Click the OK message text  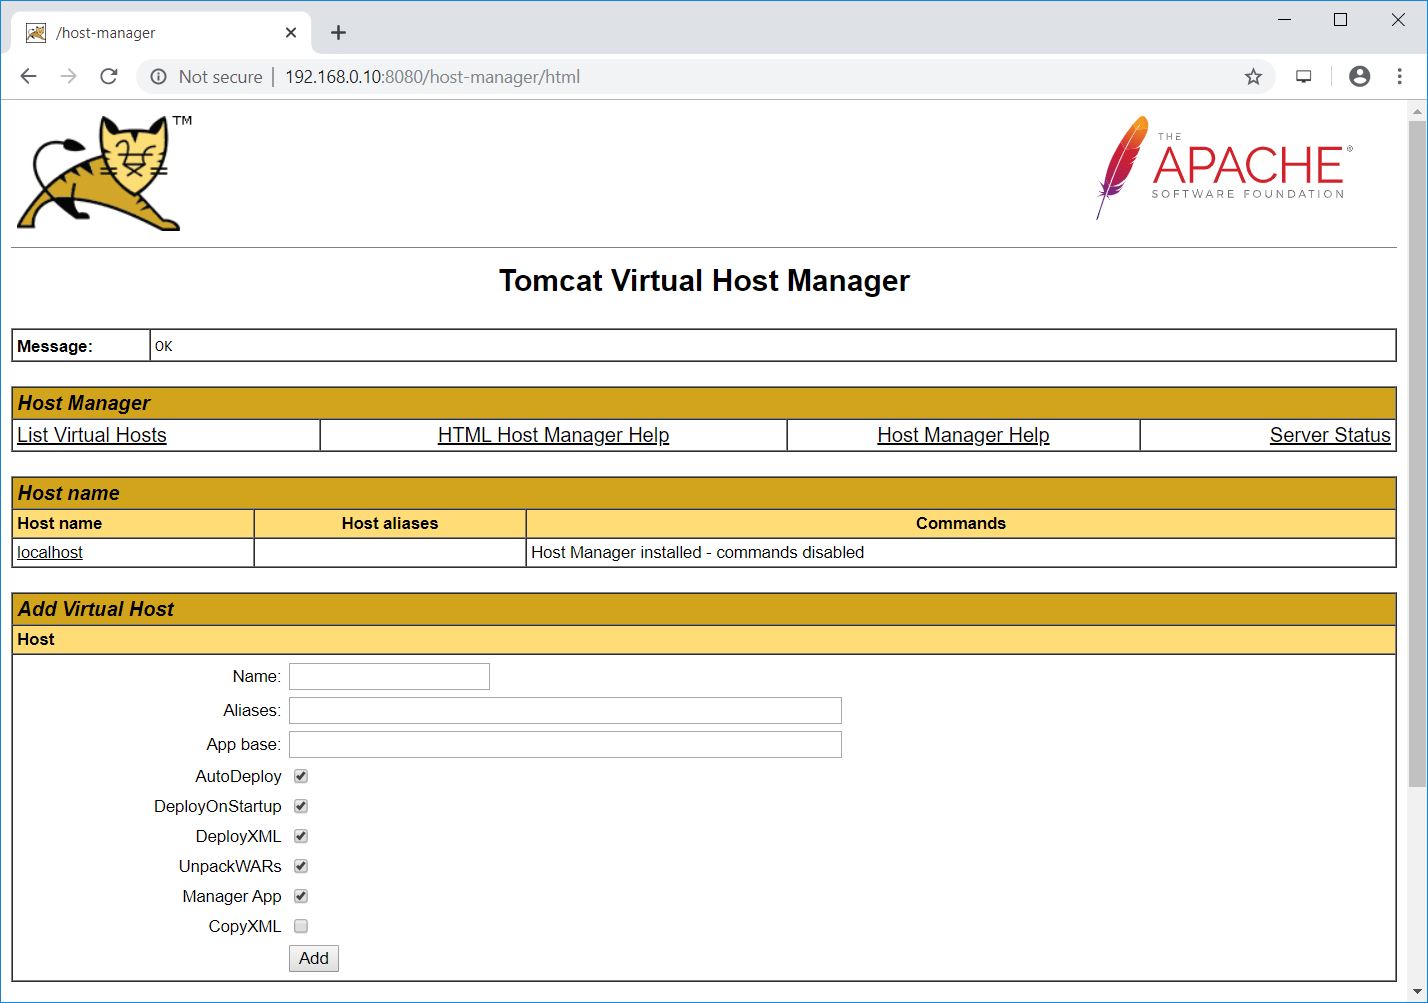click(x=164, y=346)
